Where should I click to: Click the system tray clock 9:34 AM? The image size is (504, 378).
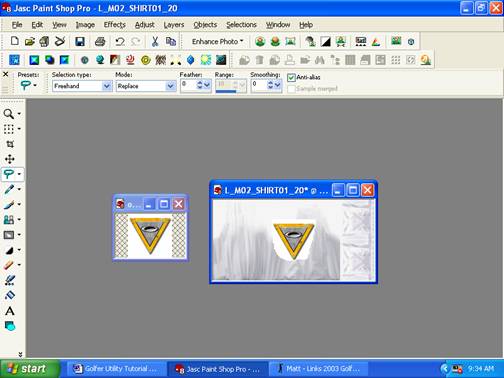click(481, 369)
